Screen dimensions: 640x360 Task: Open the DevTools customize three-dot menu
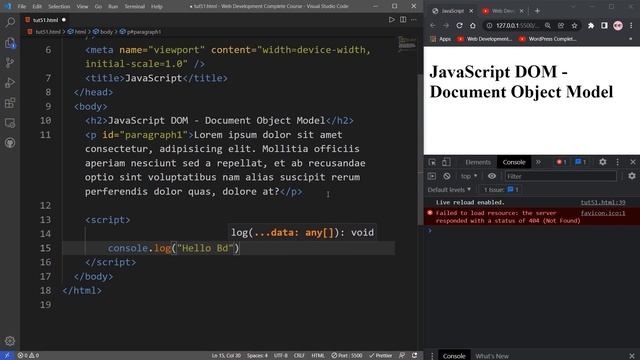618,162
